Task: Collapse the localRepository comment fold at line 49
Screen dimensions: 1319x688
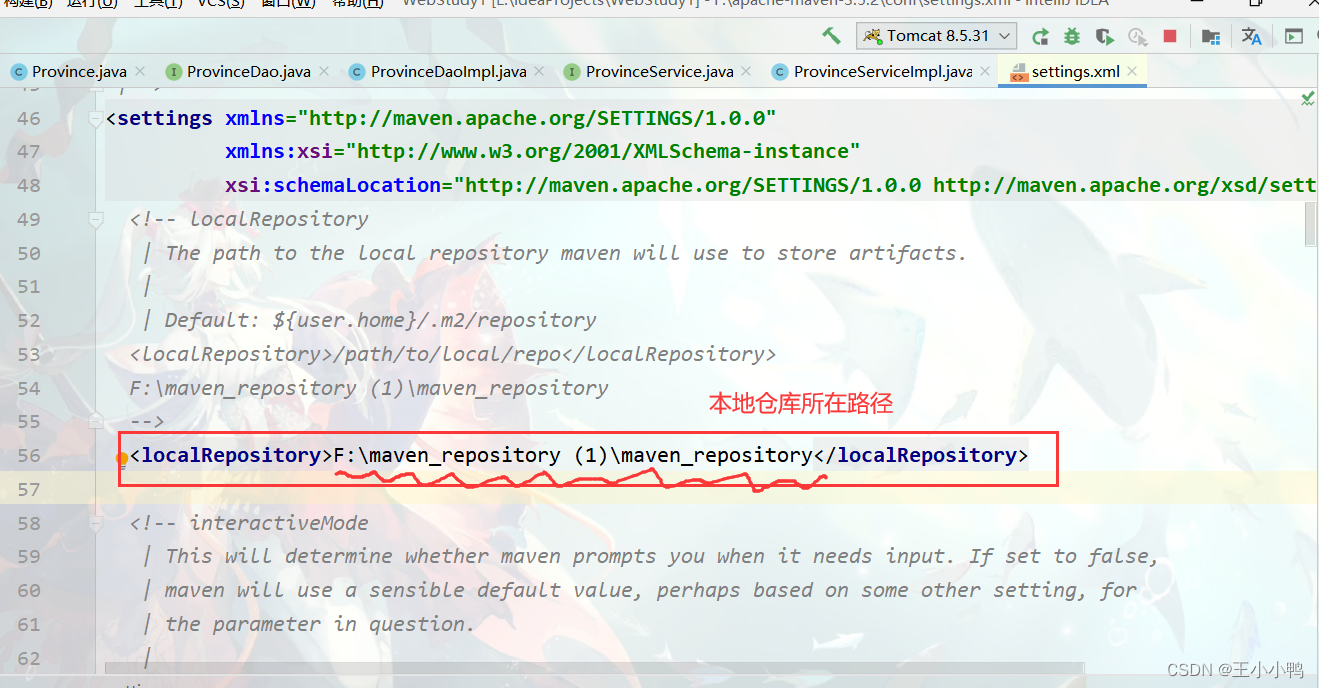Action: point(97,219)
